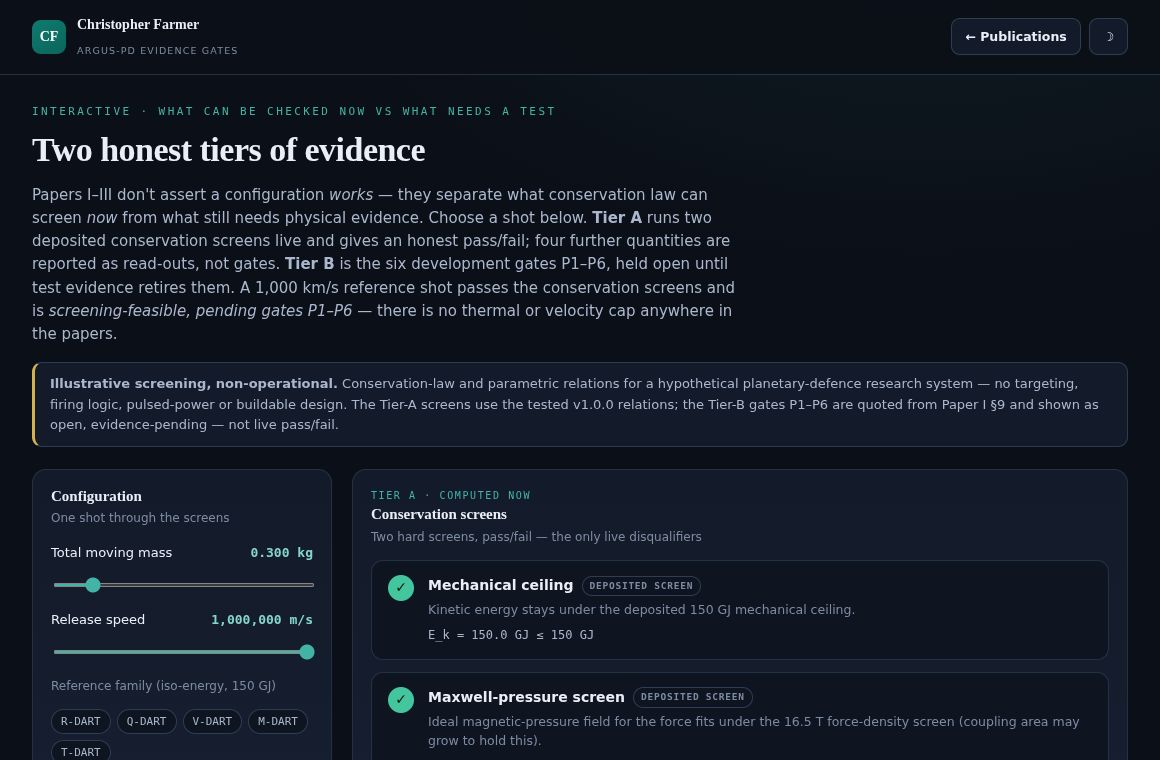
Task: Click the Reference family iso-energy label
Action: 163,686
